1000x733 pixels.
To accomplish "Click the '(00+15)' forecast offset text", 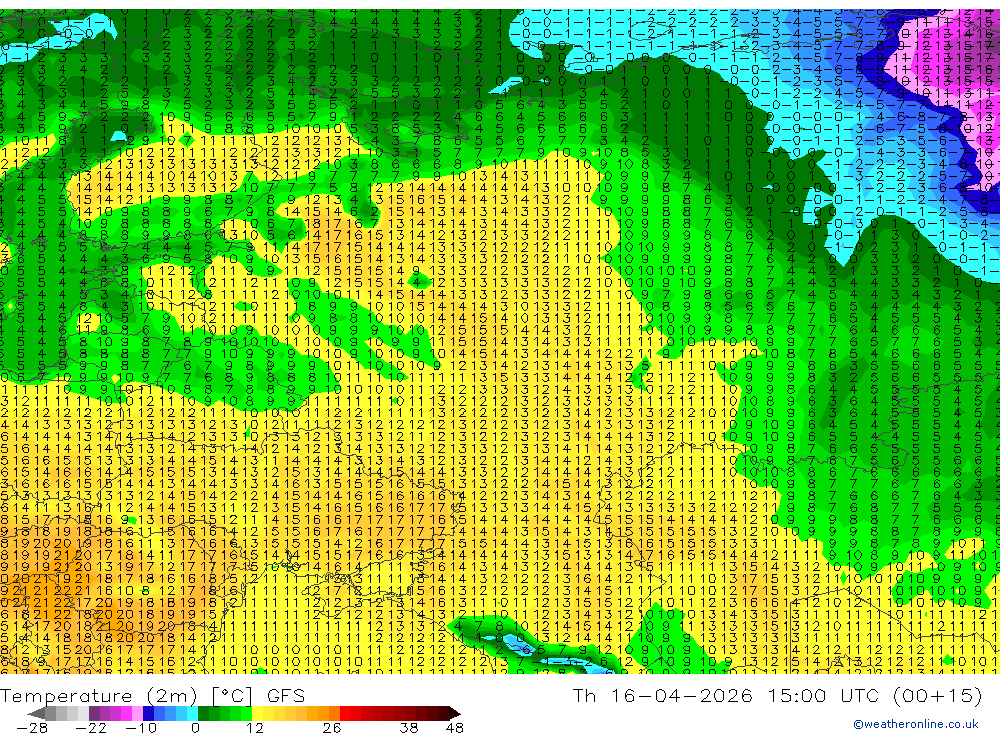I will click(937, 695).
